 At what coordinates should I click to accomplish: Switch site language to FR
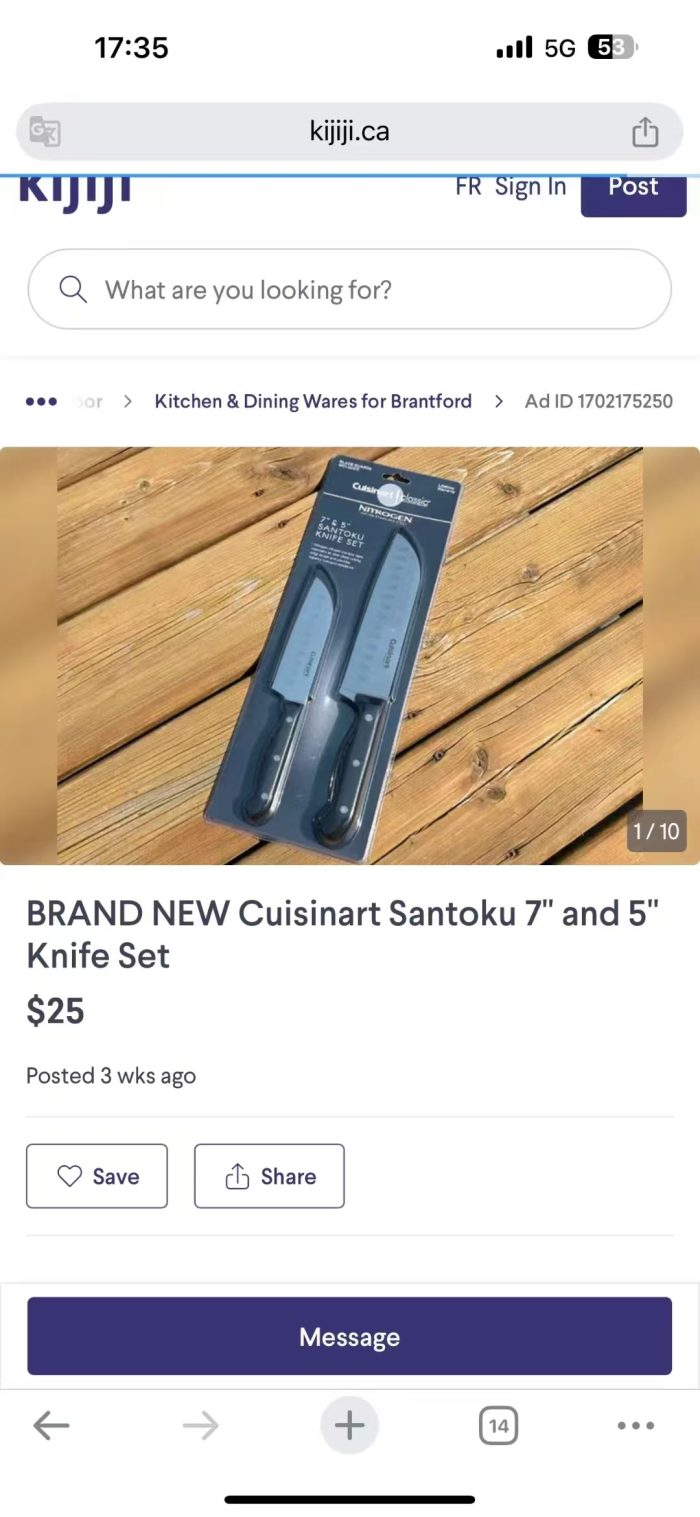[468, 187]
